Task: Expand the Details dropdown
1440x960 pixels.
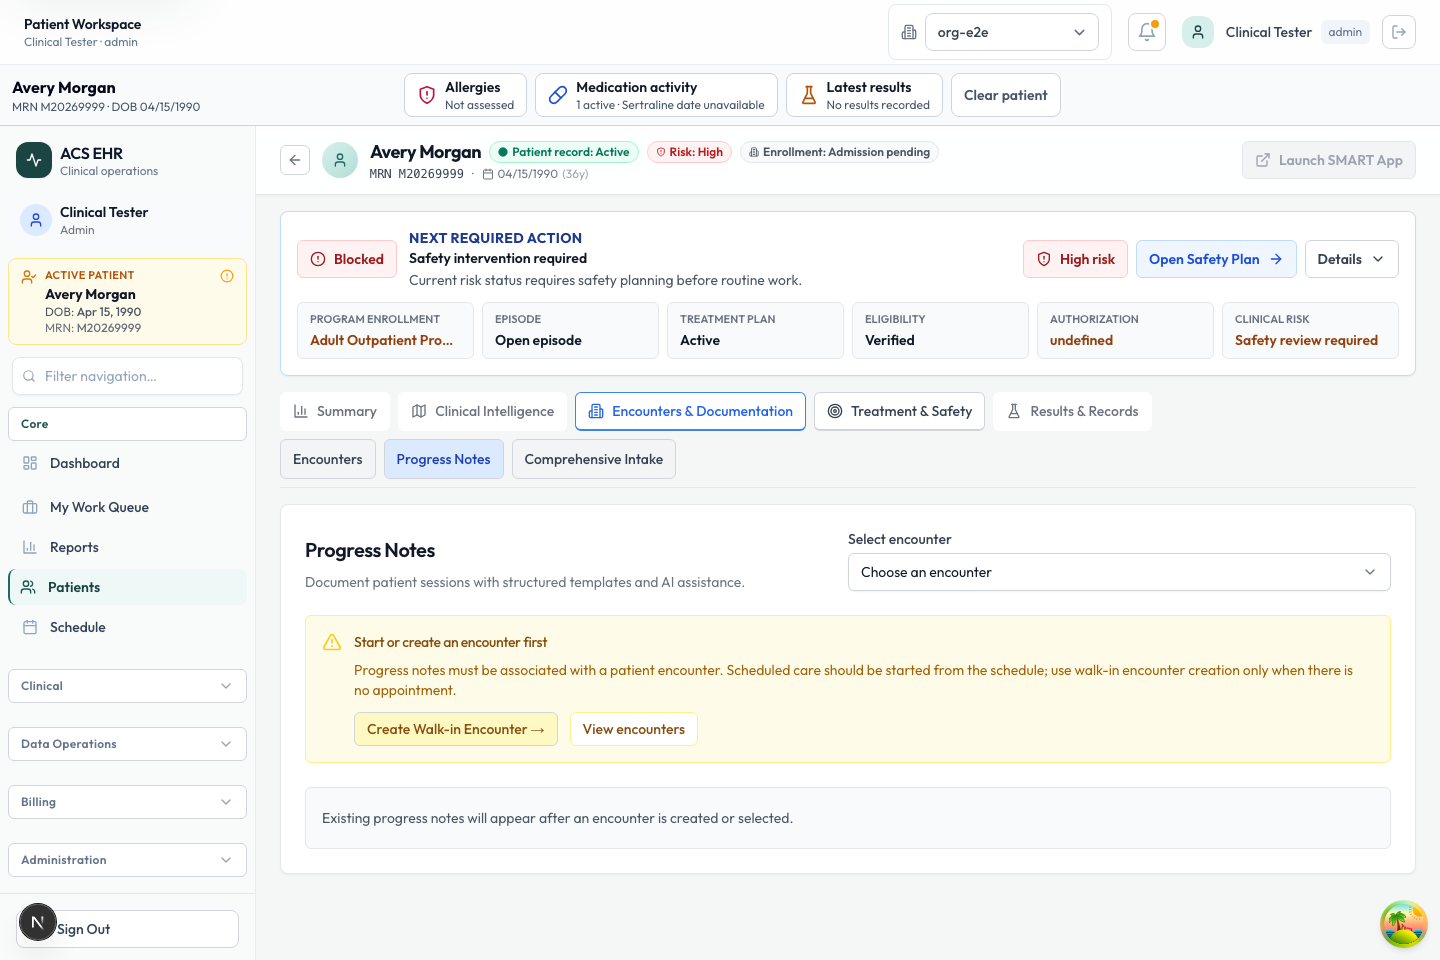Action: pyautogui.click(x=1352, y=259)
